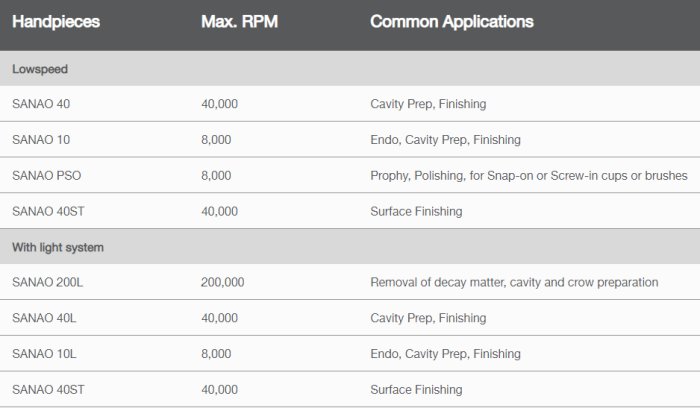Open the SANAO PSO handpiece entry
The image size is (700, 408).
tap(46, 176)
